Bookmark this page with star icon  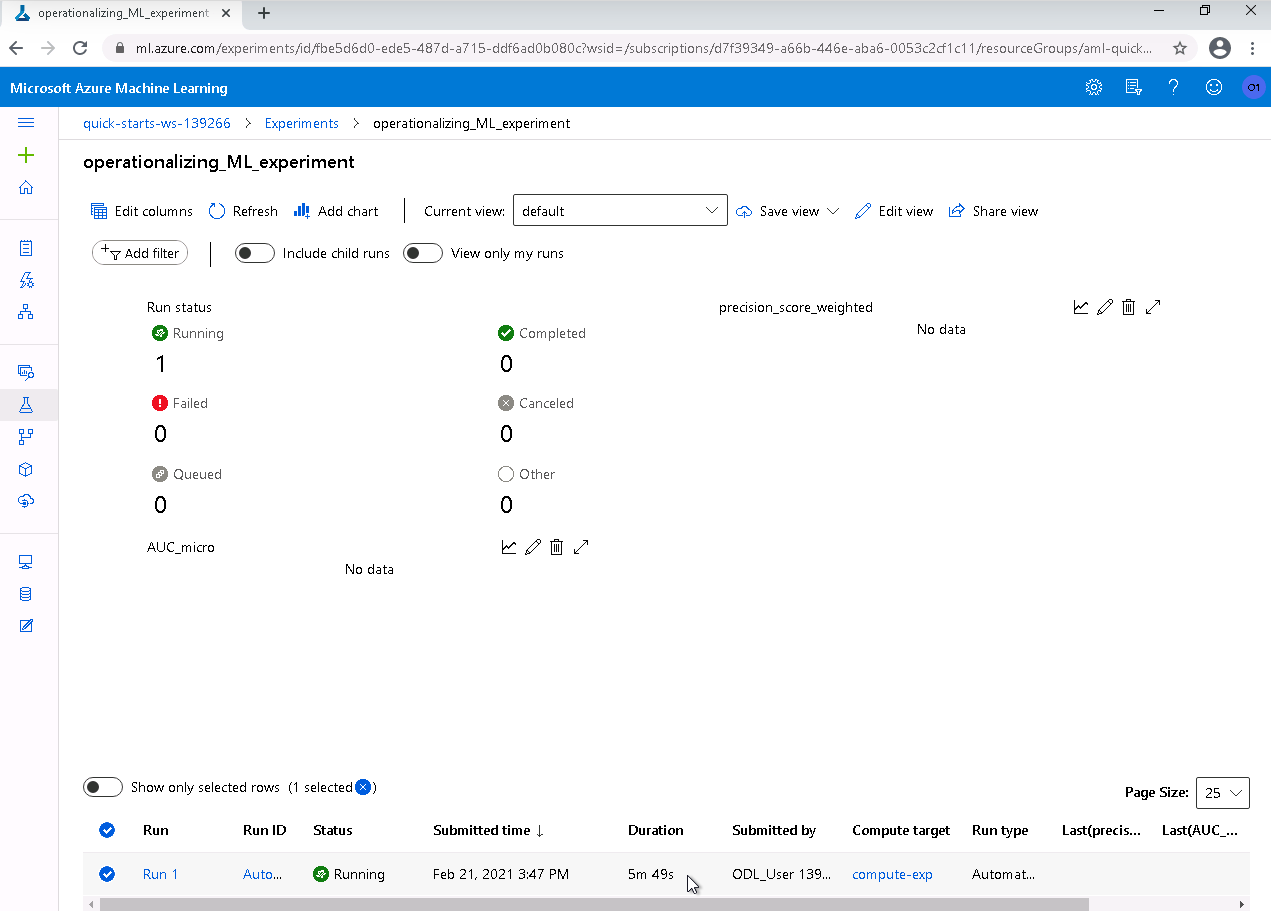coord(1180,48)
